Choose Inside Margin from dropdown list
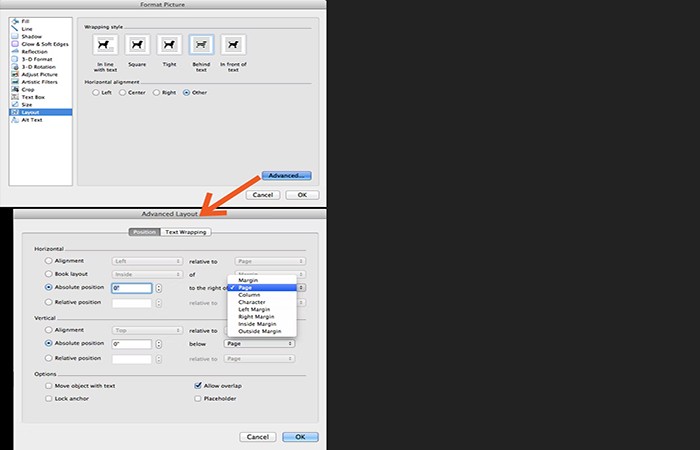This screenshot has height=450, width=700. tap(262, 324)
